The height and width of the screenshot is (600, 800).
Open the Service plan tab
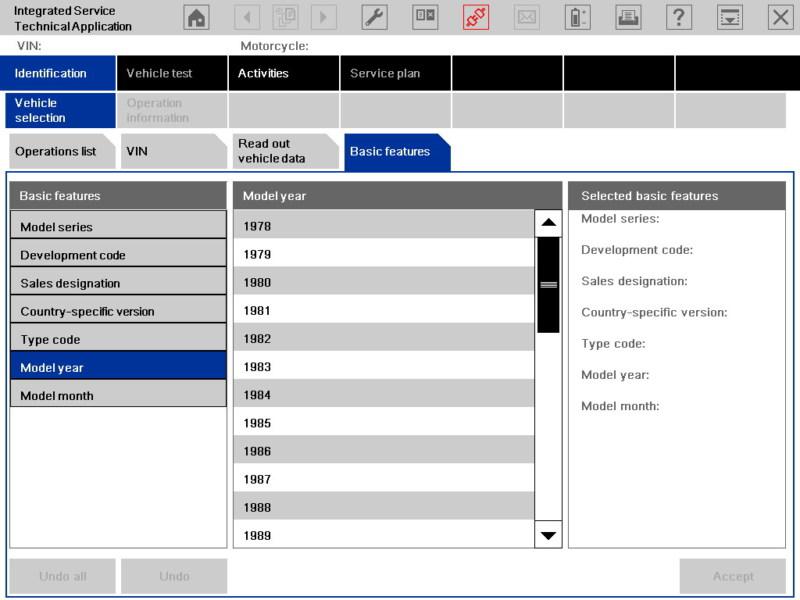(395, 73)
